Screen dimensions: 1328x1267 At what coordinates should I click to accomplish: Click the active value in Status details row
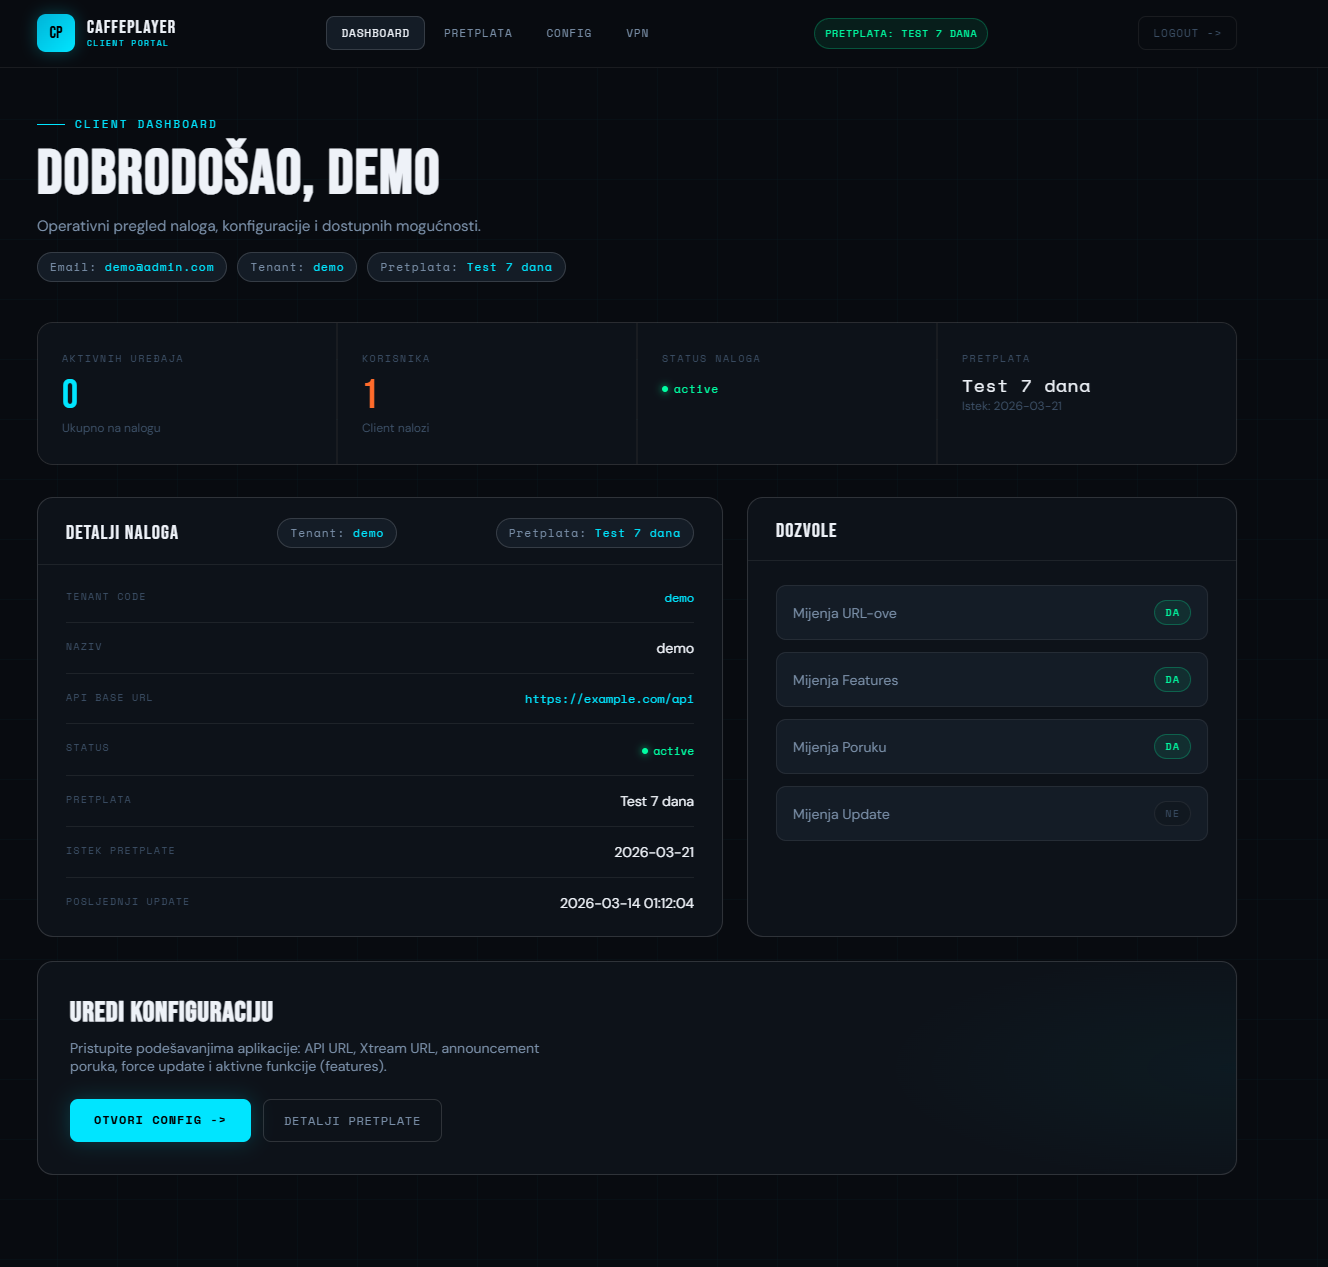click(x=668, y=751)
